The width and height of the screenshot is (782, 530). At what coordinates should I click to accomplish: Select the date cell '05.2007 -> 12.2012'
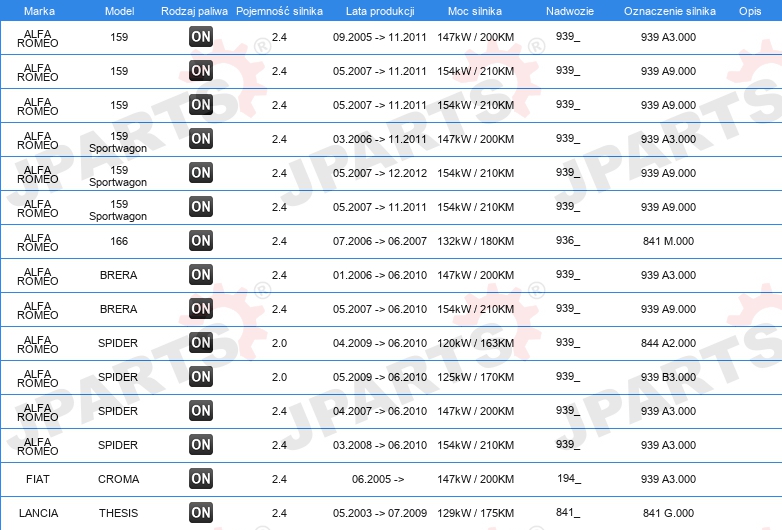point(380,173)
